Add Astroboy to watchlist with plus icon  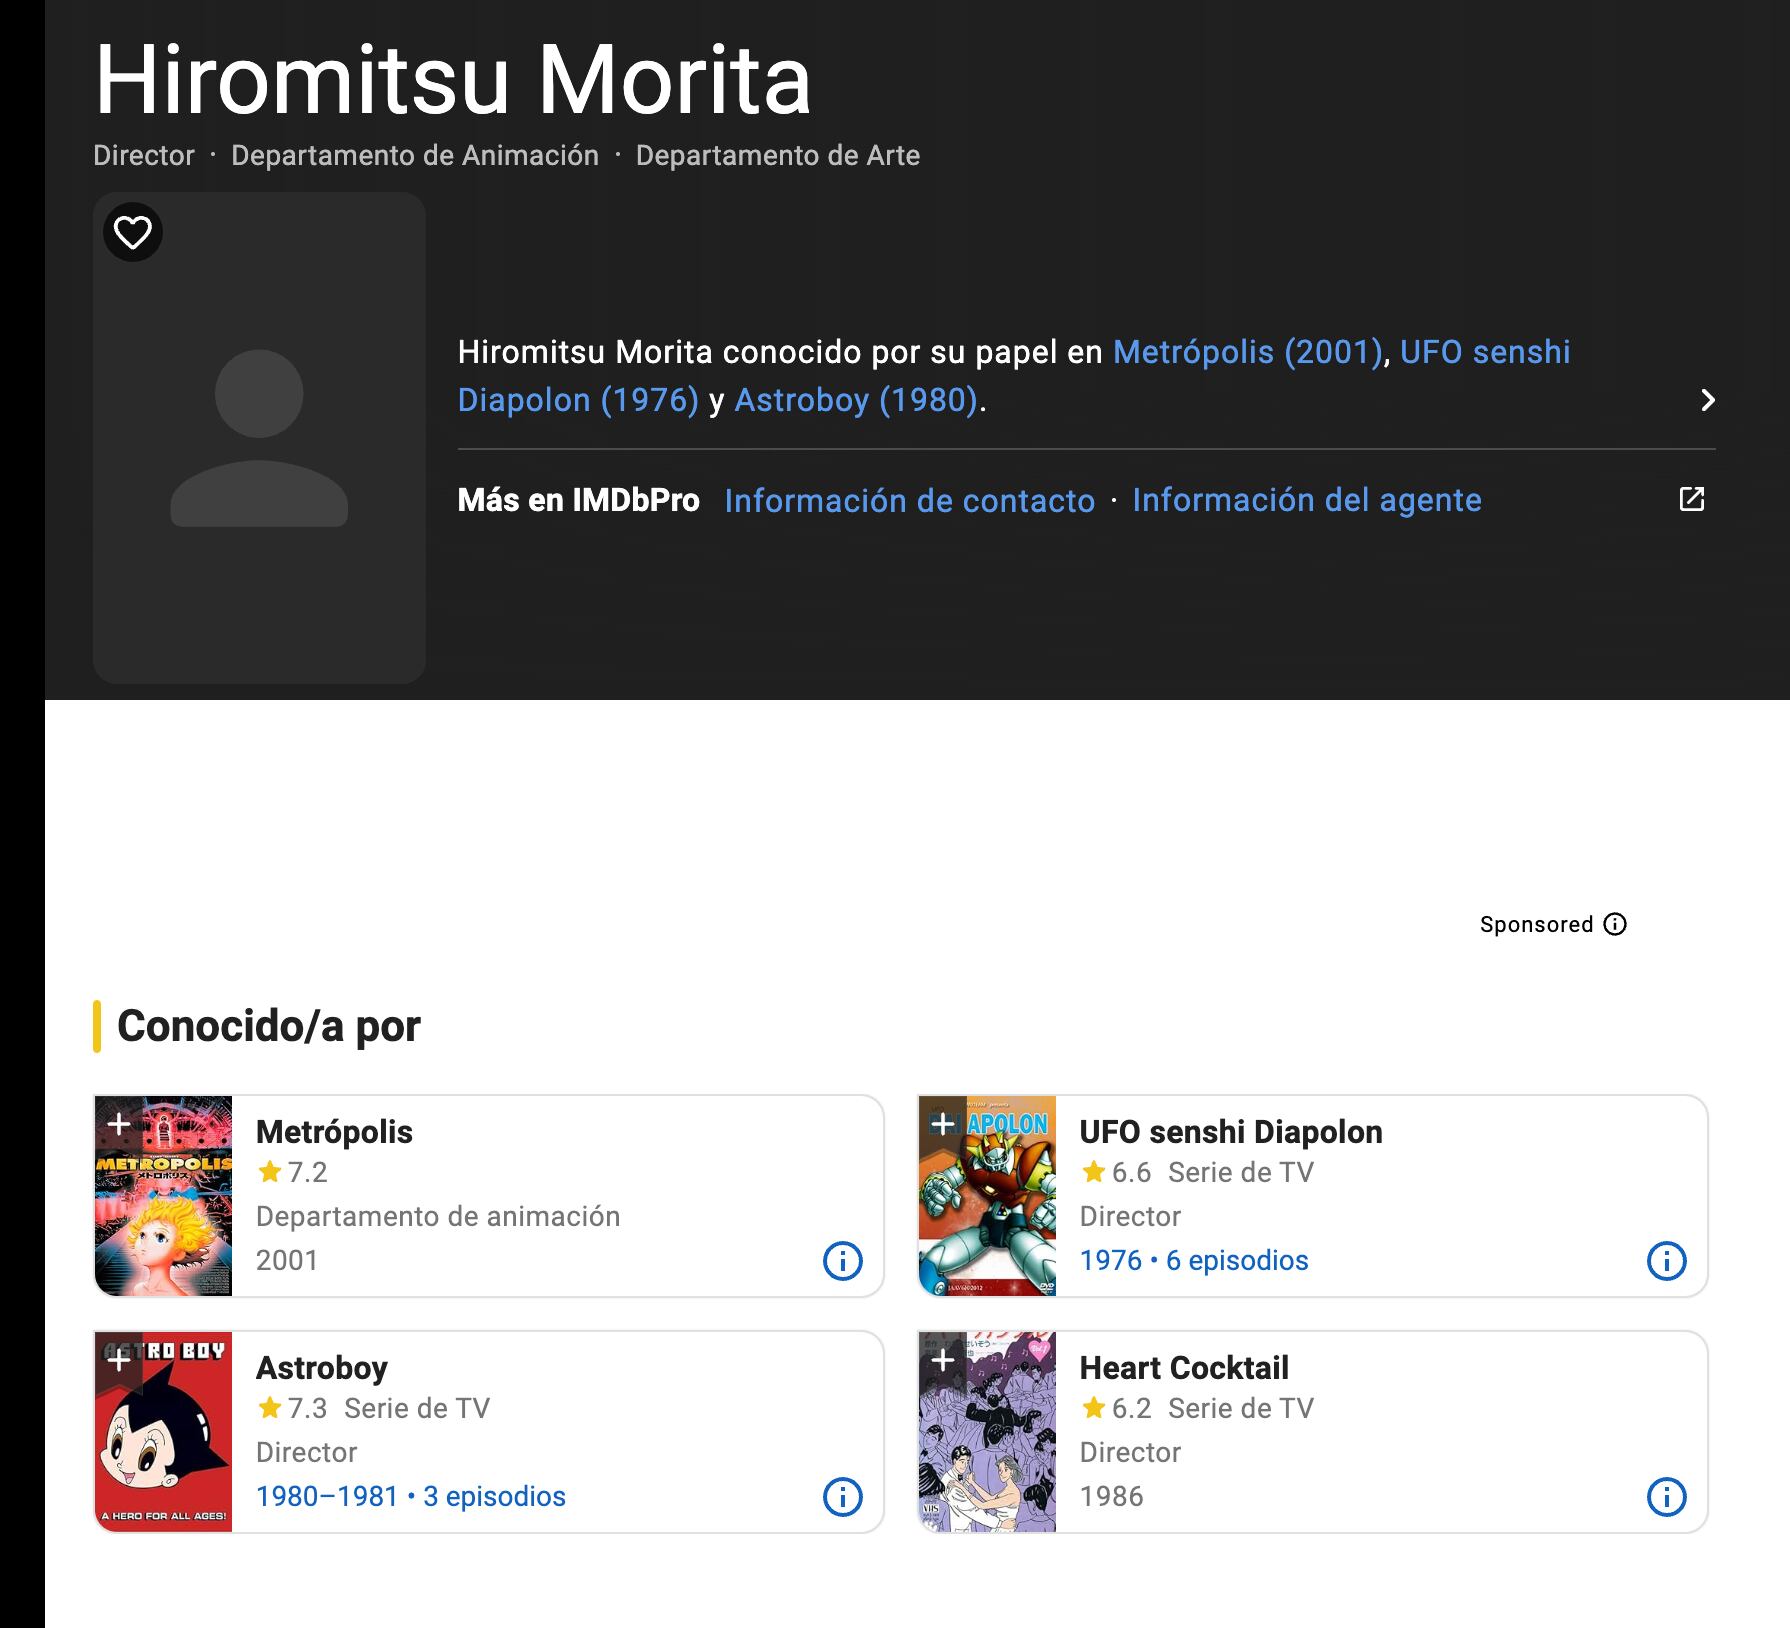tap(119, 1361)
